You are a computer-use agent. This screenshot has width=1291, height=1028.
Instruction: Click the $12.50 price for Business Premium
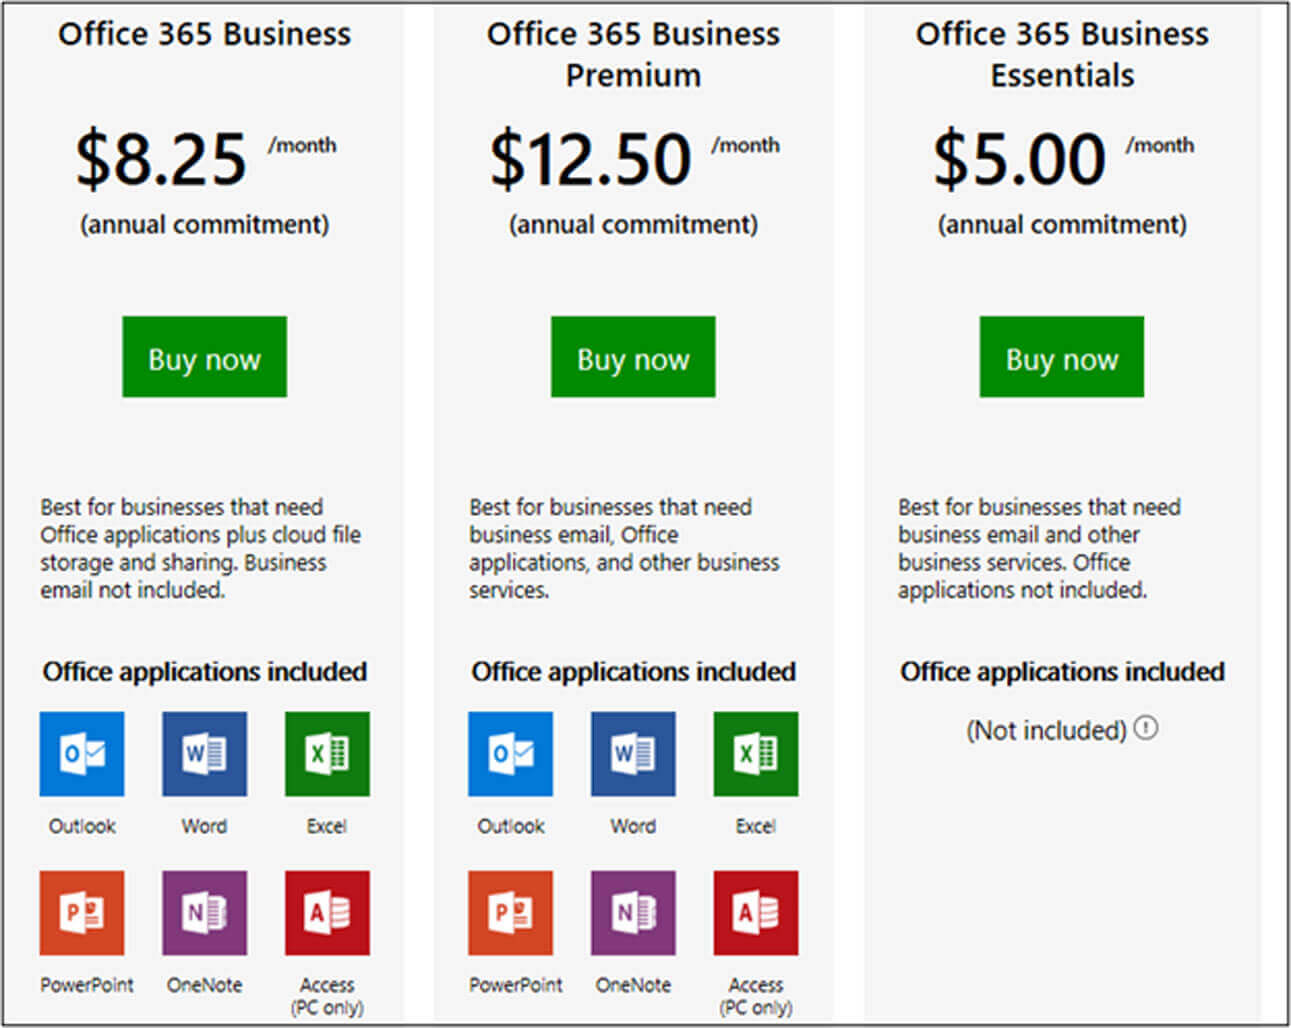click(x=591, y=160)
